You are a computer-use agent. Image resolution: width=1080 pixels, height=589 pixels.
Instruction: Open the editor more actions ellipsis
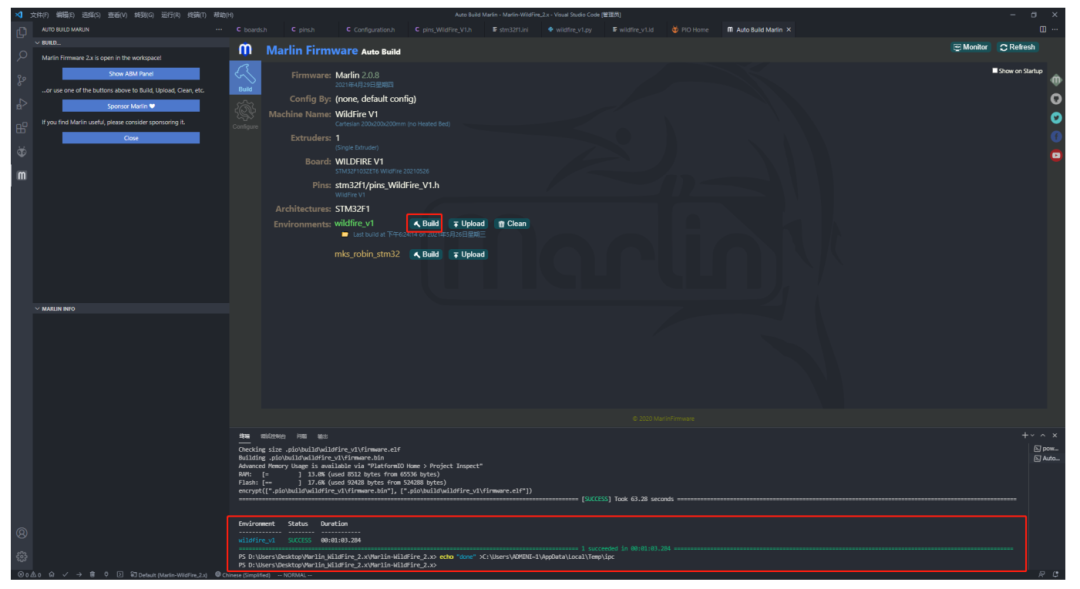click(x=1055, y=30)
